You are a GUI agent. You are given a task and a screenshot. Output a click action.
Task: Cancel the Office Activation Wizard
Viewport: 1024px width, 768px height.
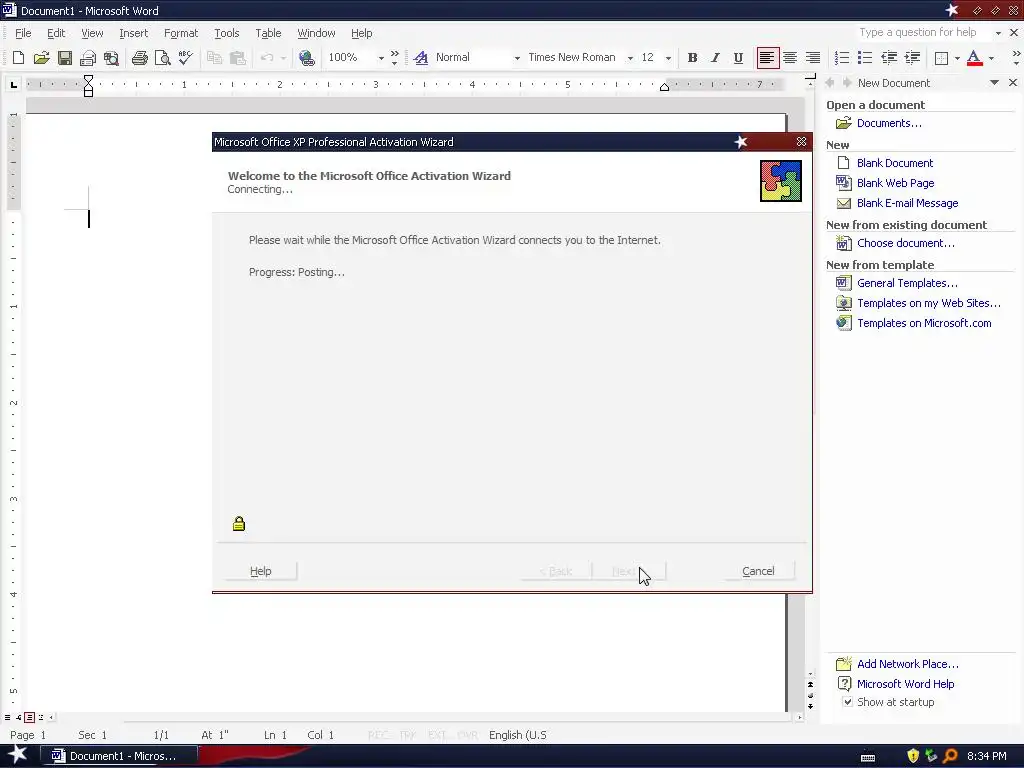758,571
